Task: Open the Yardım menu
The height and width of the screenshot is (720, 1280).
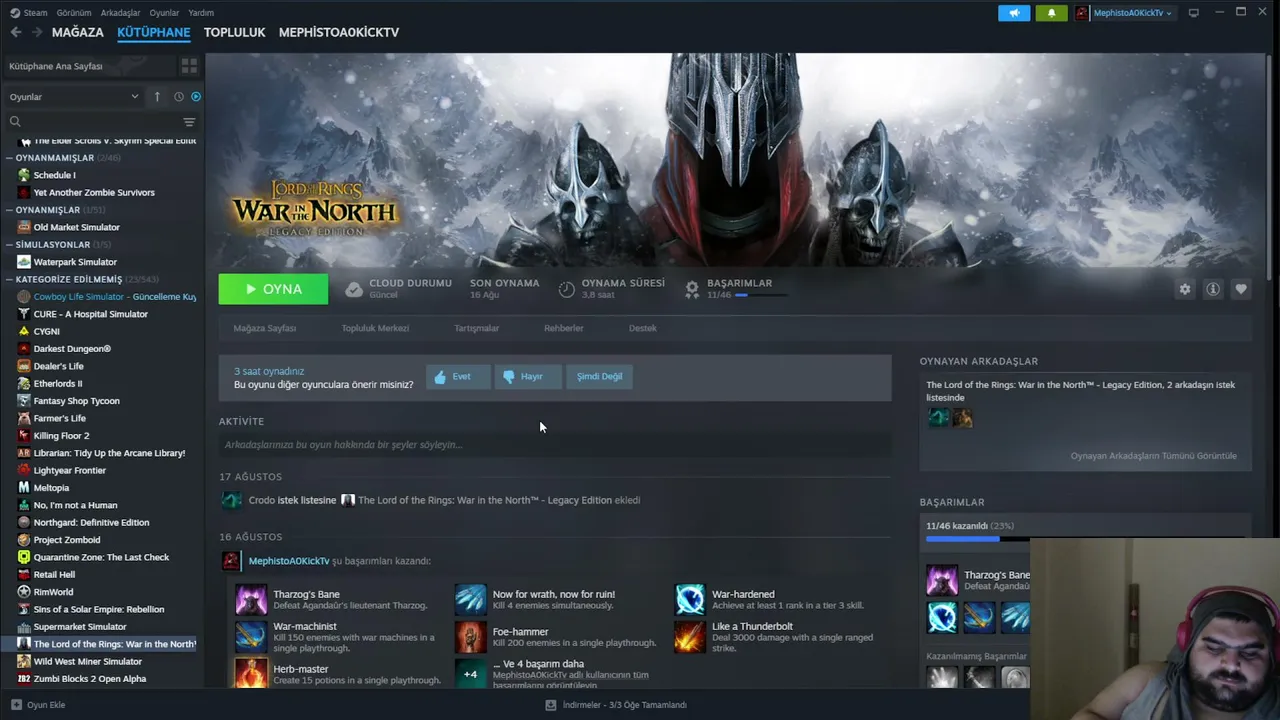Action: pyautogui.click(x=201, y=13)
